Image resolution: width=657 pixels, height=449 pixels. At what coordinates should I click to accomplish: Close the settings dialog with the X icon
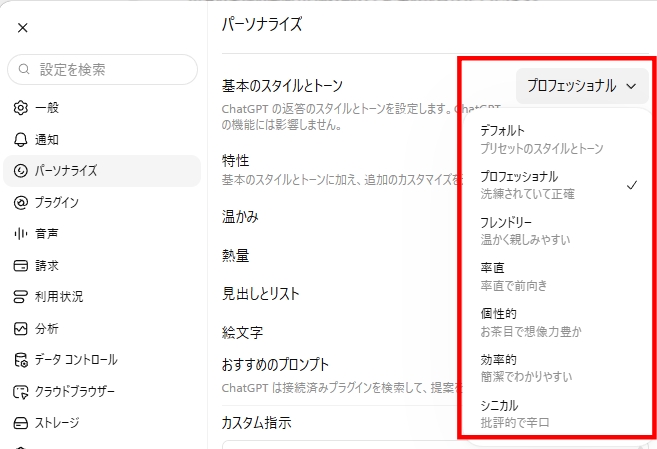(x=23, y=28)
